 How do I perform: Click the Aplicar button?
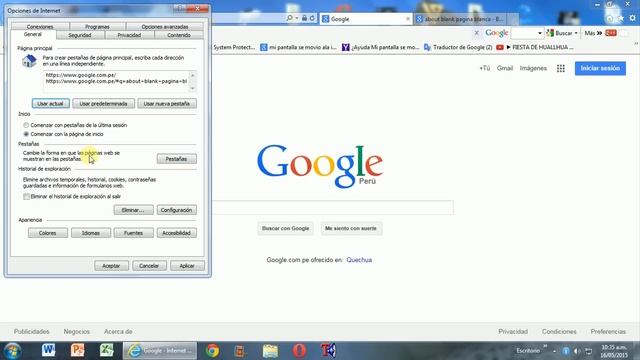(187, 266)
